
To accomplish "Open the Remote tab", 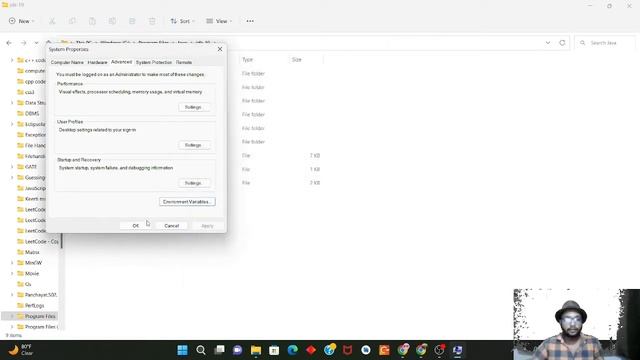I will tap(184, 62).
